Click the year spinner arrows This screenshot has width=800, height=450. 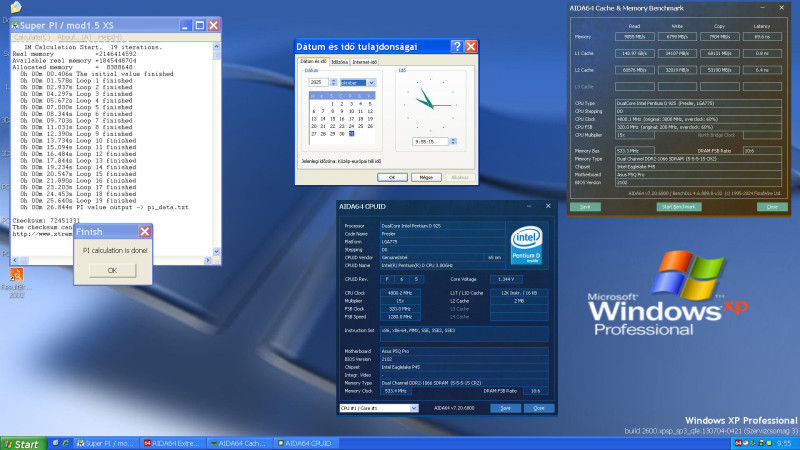pos(334,82)
